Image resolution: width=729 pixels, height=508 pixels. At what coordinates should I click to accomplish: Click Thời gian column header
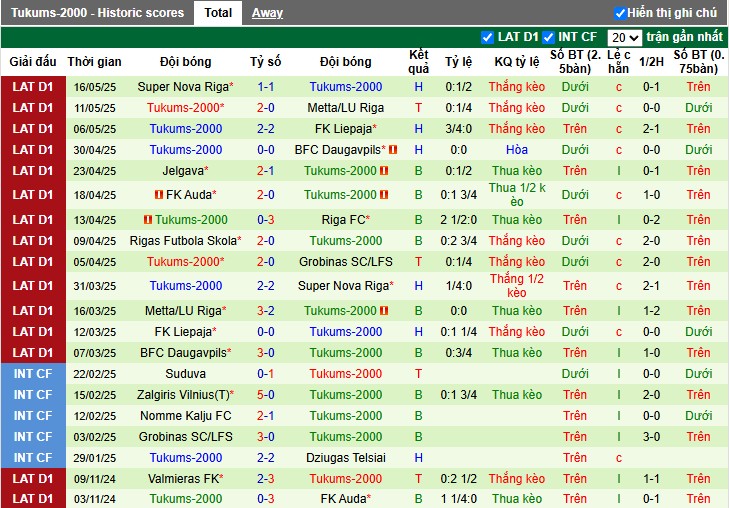pyautogui.click(x=94, y=62)
